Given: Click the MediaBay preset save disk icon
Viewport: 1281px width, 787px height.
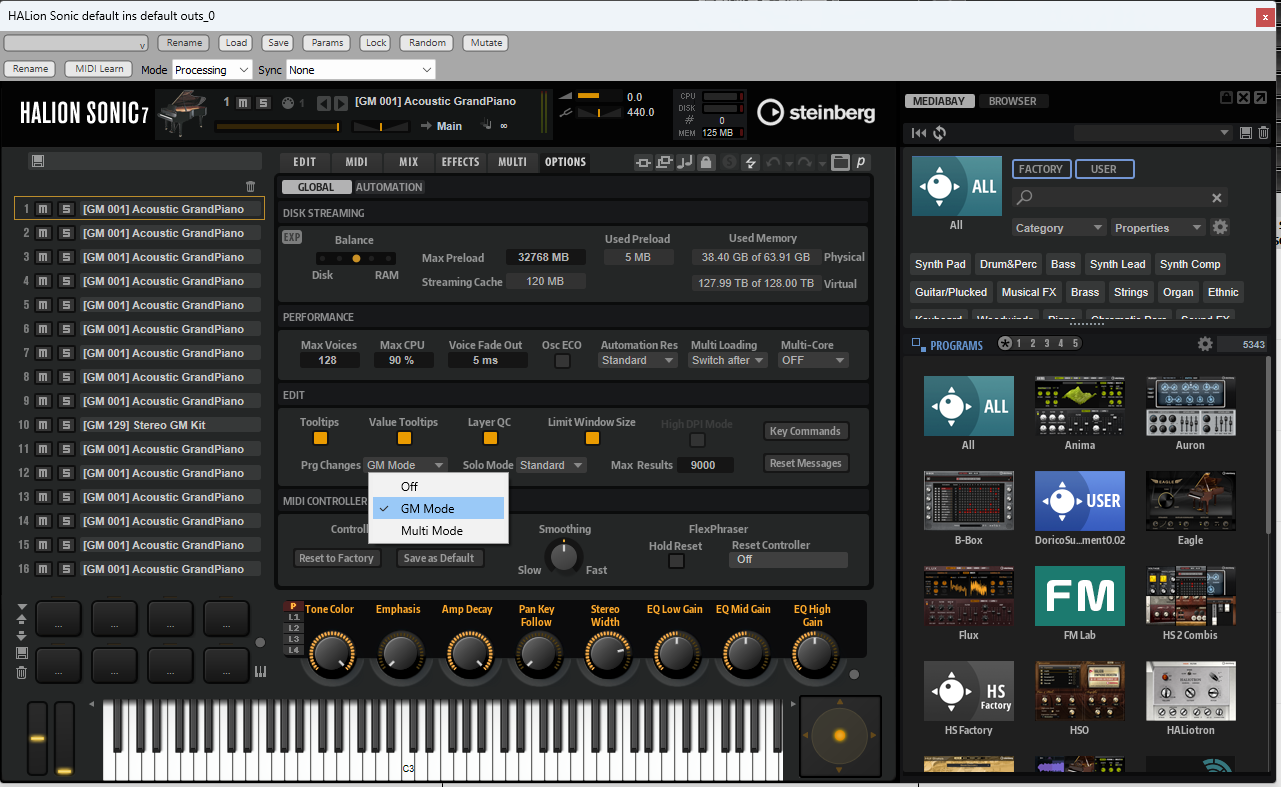Looking at the screenshot, I should (1246, 133).
